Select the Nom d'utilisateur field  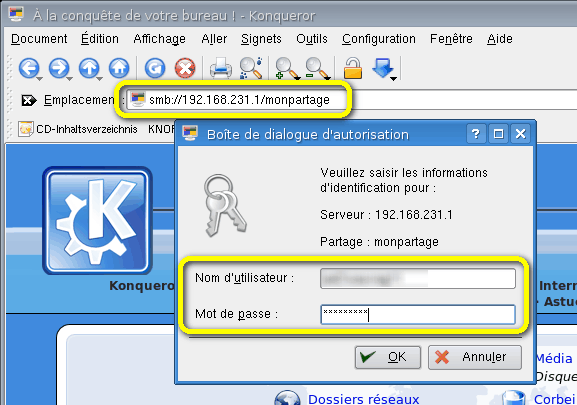pos(418,278)
